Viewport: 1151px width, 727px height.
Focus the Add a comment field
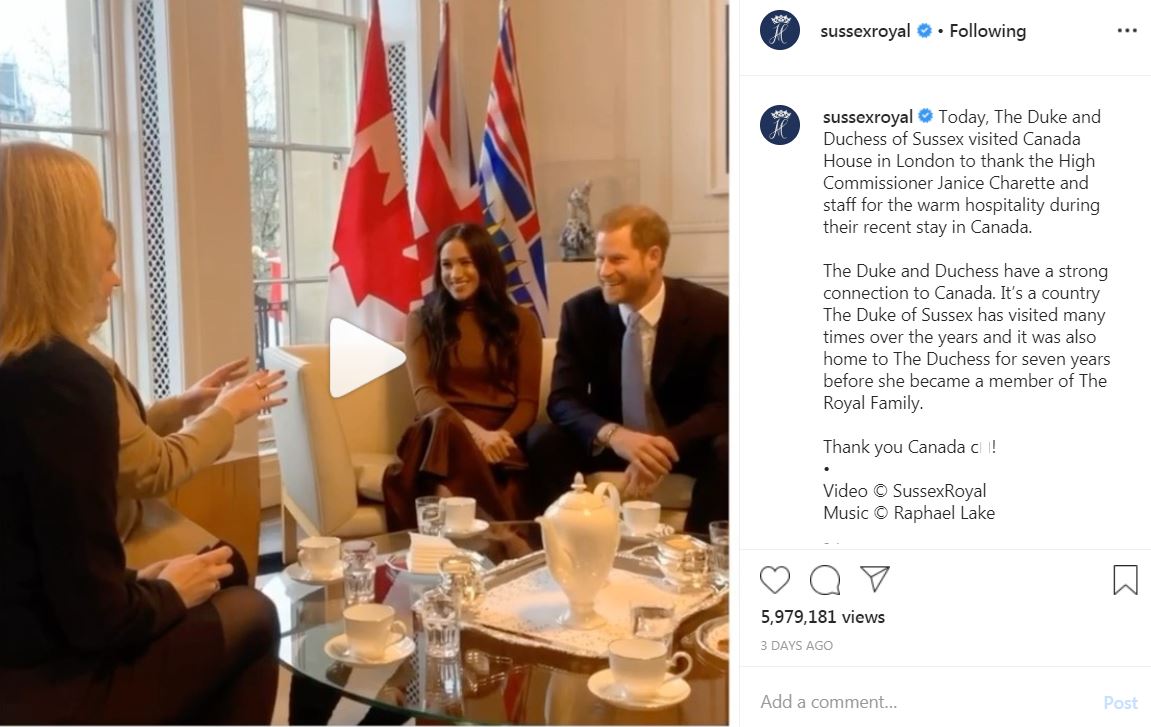tap(925, 702)
